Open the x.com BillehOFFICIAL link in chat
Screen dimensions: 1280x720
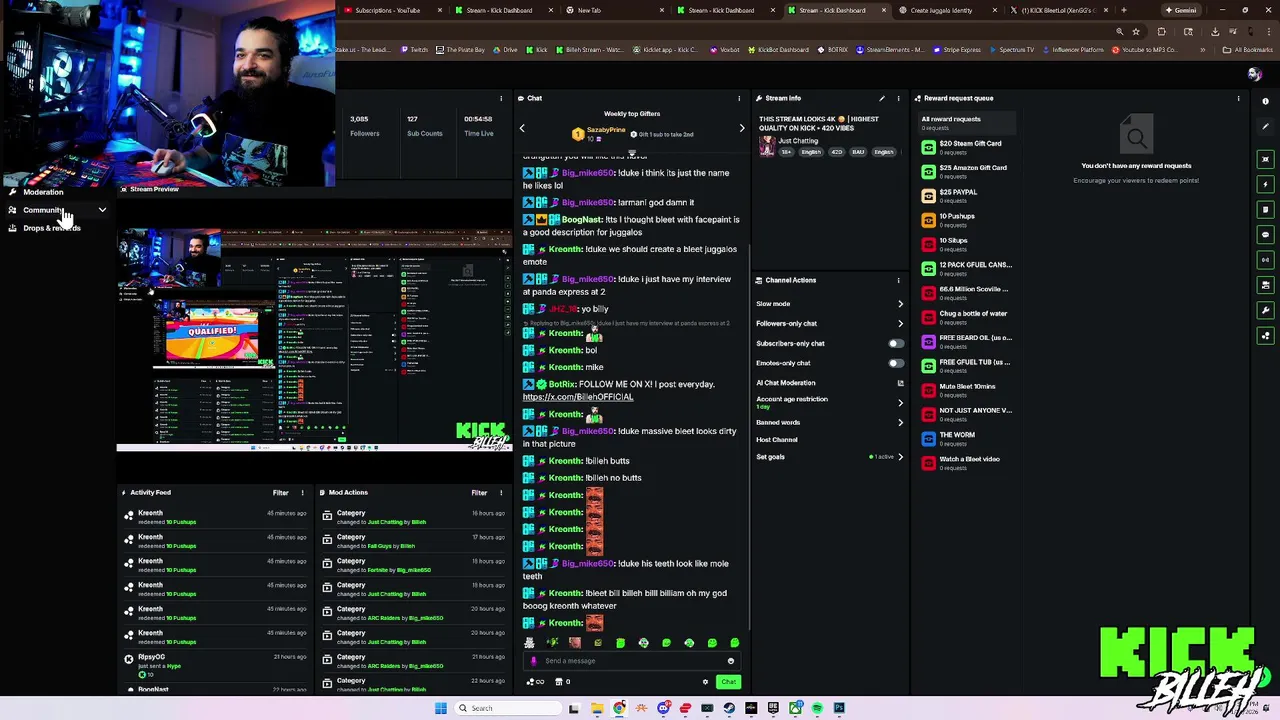578,397
